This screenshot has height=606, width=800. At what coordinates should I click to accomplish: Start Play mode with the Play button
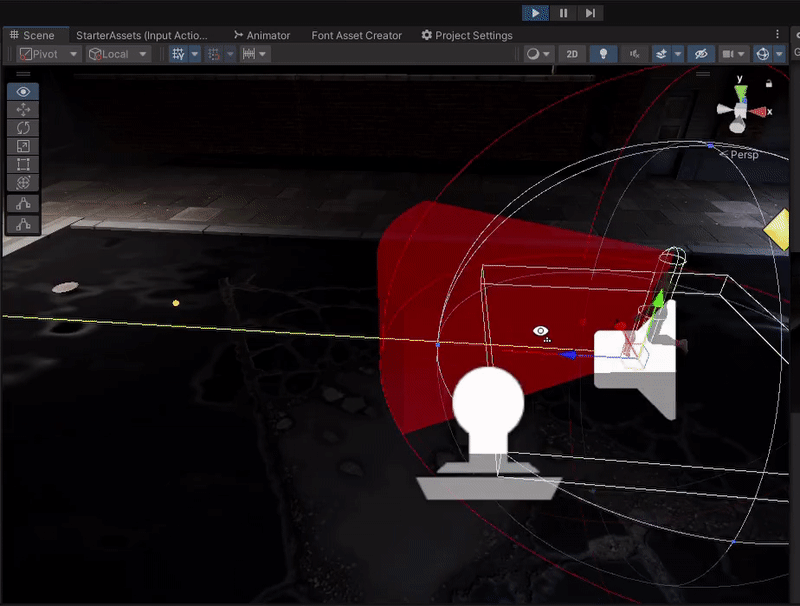click(535, 13)
